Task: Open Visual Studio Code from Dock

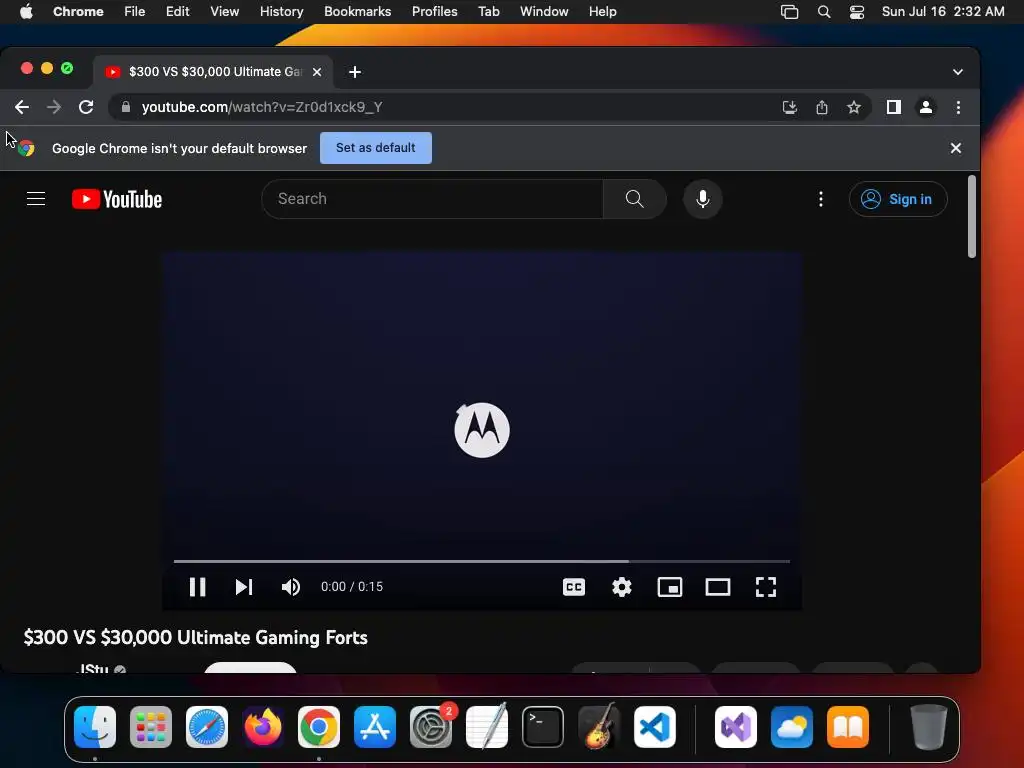Action: [x=655, y=727]
